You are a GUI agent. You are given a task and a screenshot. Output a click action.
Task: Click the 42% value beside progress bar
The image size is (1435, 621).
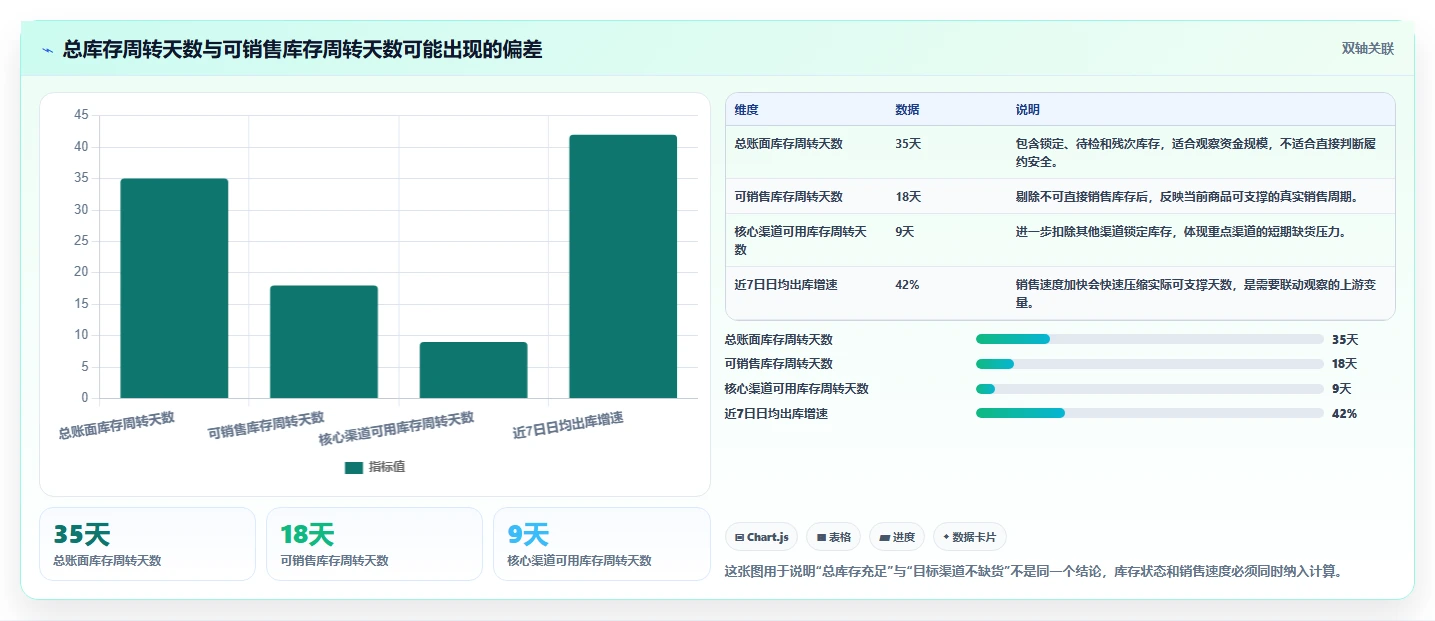tap(1344, 414)
